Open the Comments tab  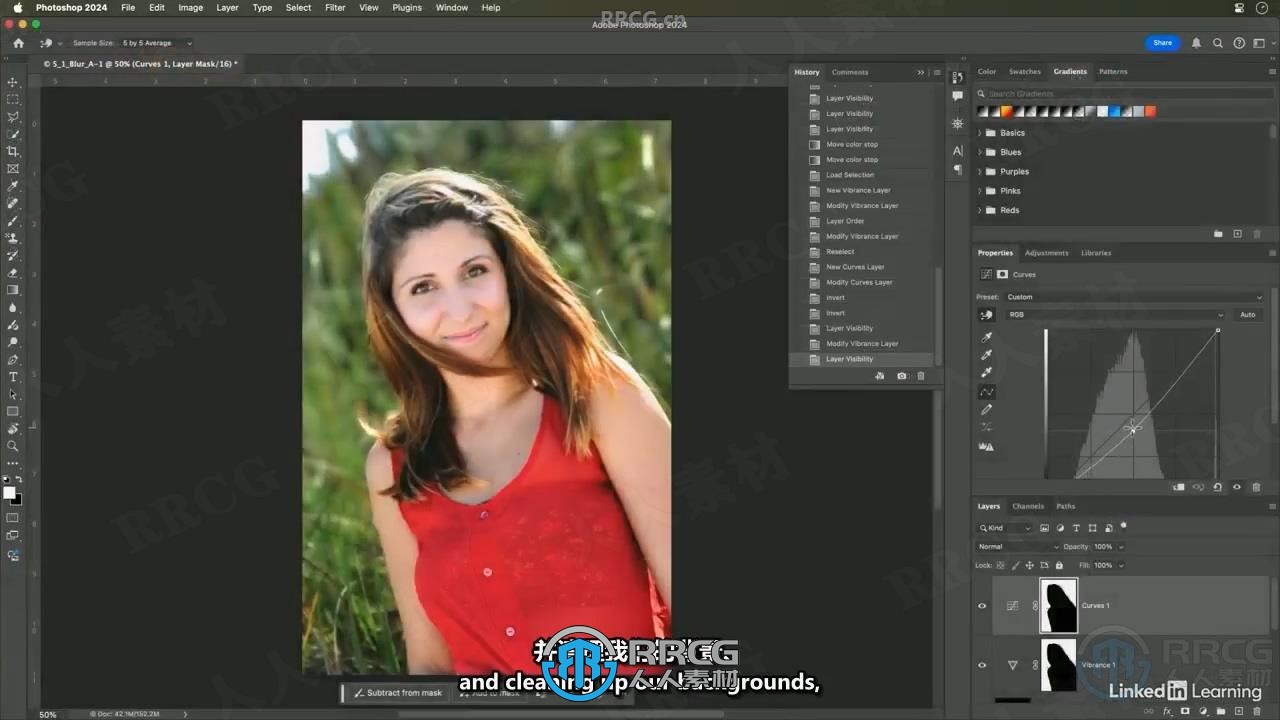850,72
